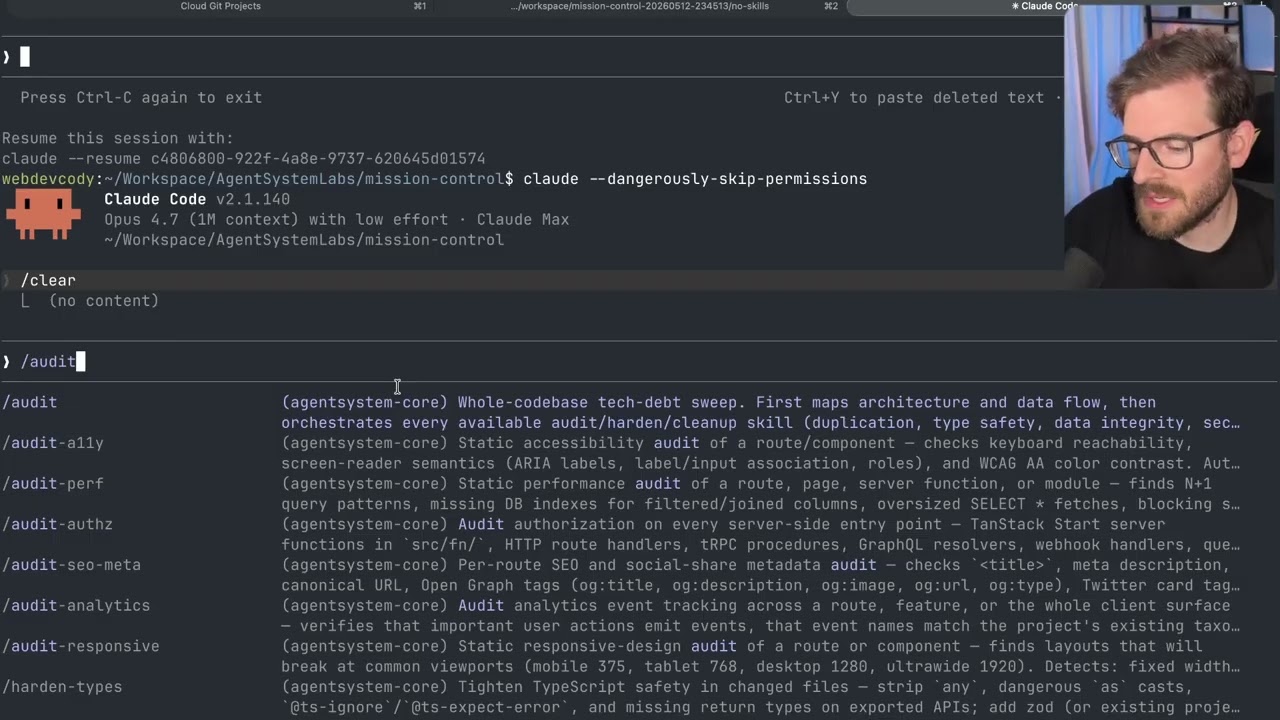
Task: Choose the /harden-types command suggestion
Action: point(62,687)
